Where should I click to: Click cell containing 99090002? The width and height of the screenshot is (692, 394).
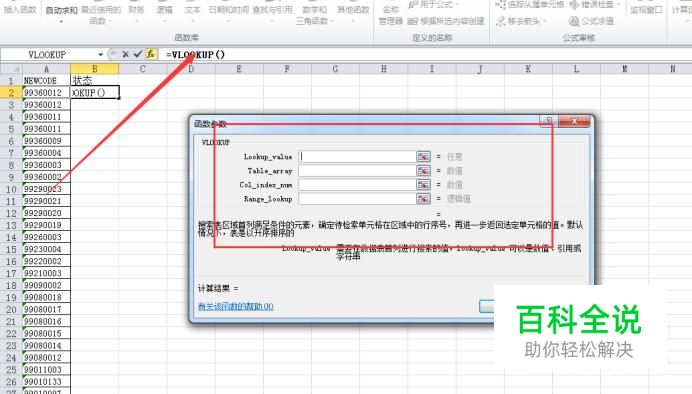[46, 285]
